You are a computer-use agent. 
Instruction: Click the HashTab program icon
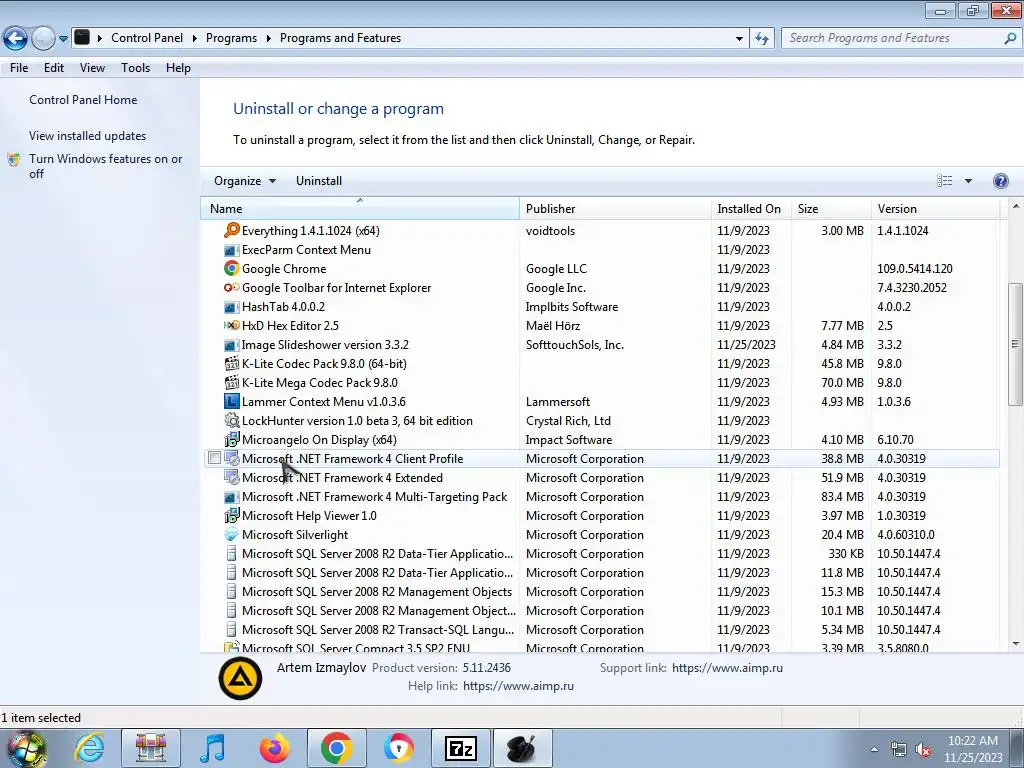coord(231,307)
